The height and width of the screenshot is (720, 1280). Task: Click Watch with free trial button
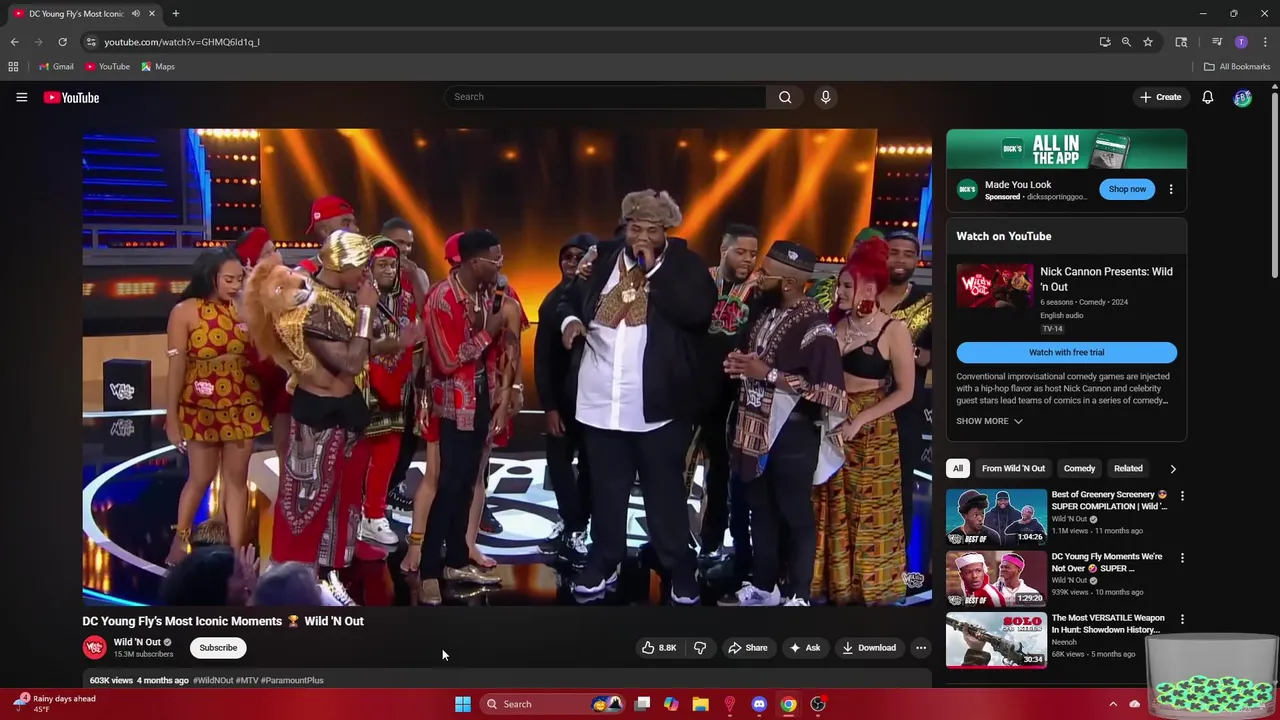[1066, 352]
